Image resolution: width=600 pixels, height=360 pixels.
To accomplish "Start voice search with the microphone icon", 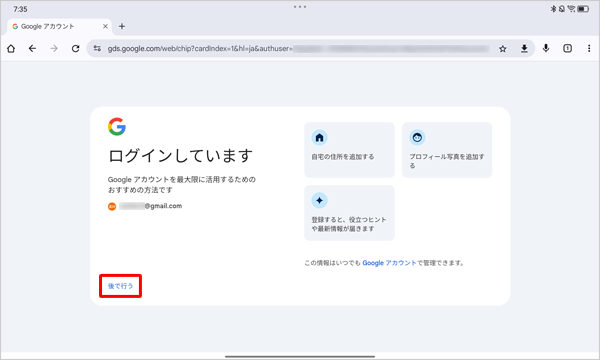I will coord(546,49).
